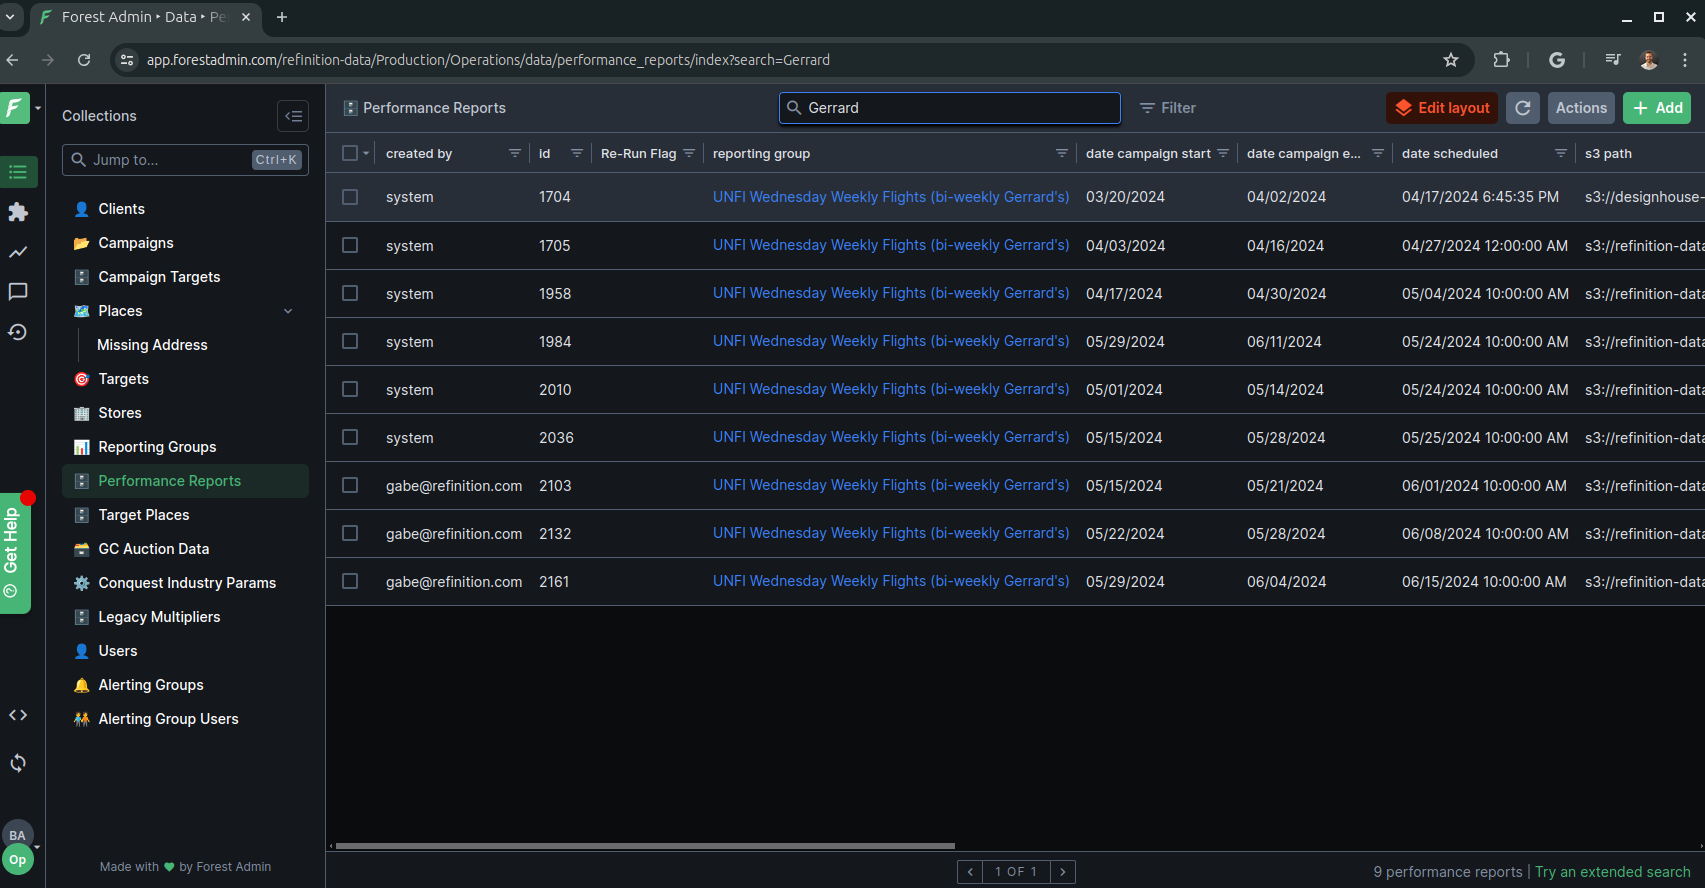Open reporting group link for report 2161
1705x888 pixels.
click(891, 581)
